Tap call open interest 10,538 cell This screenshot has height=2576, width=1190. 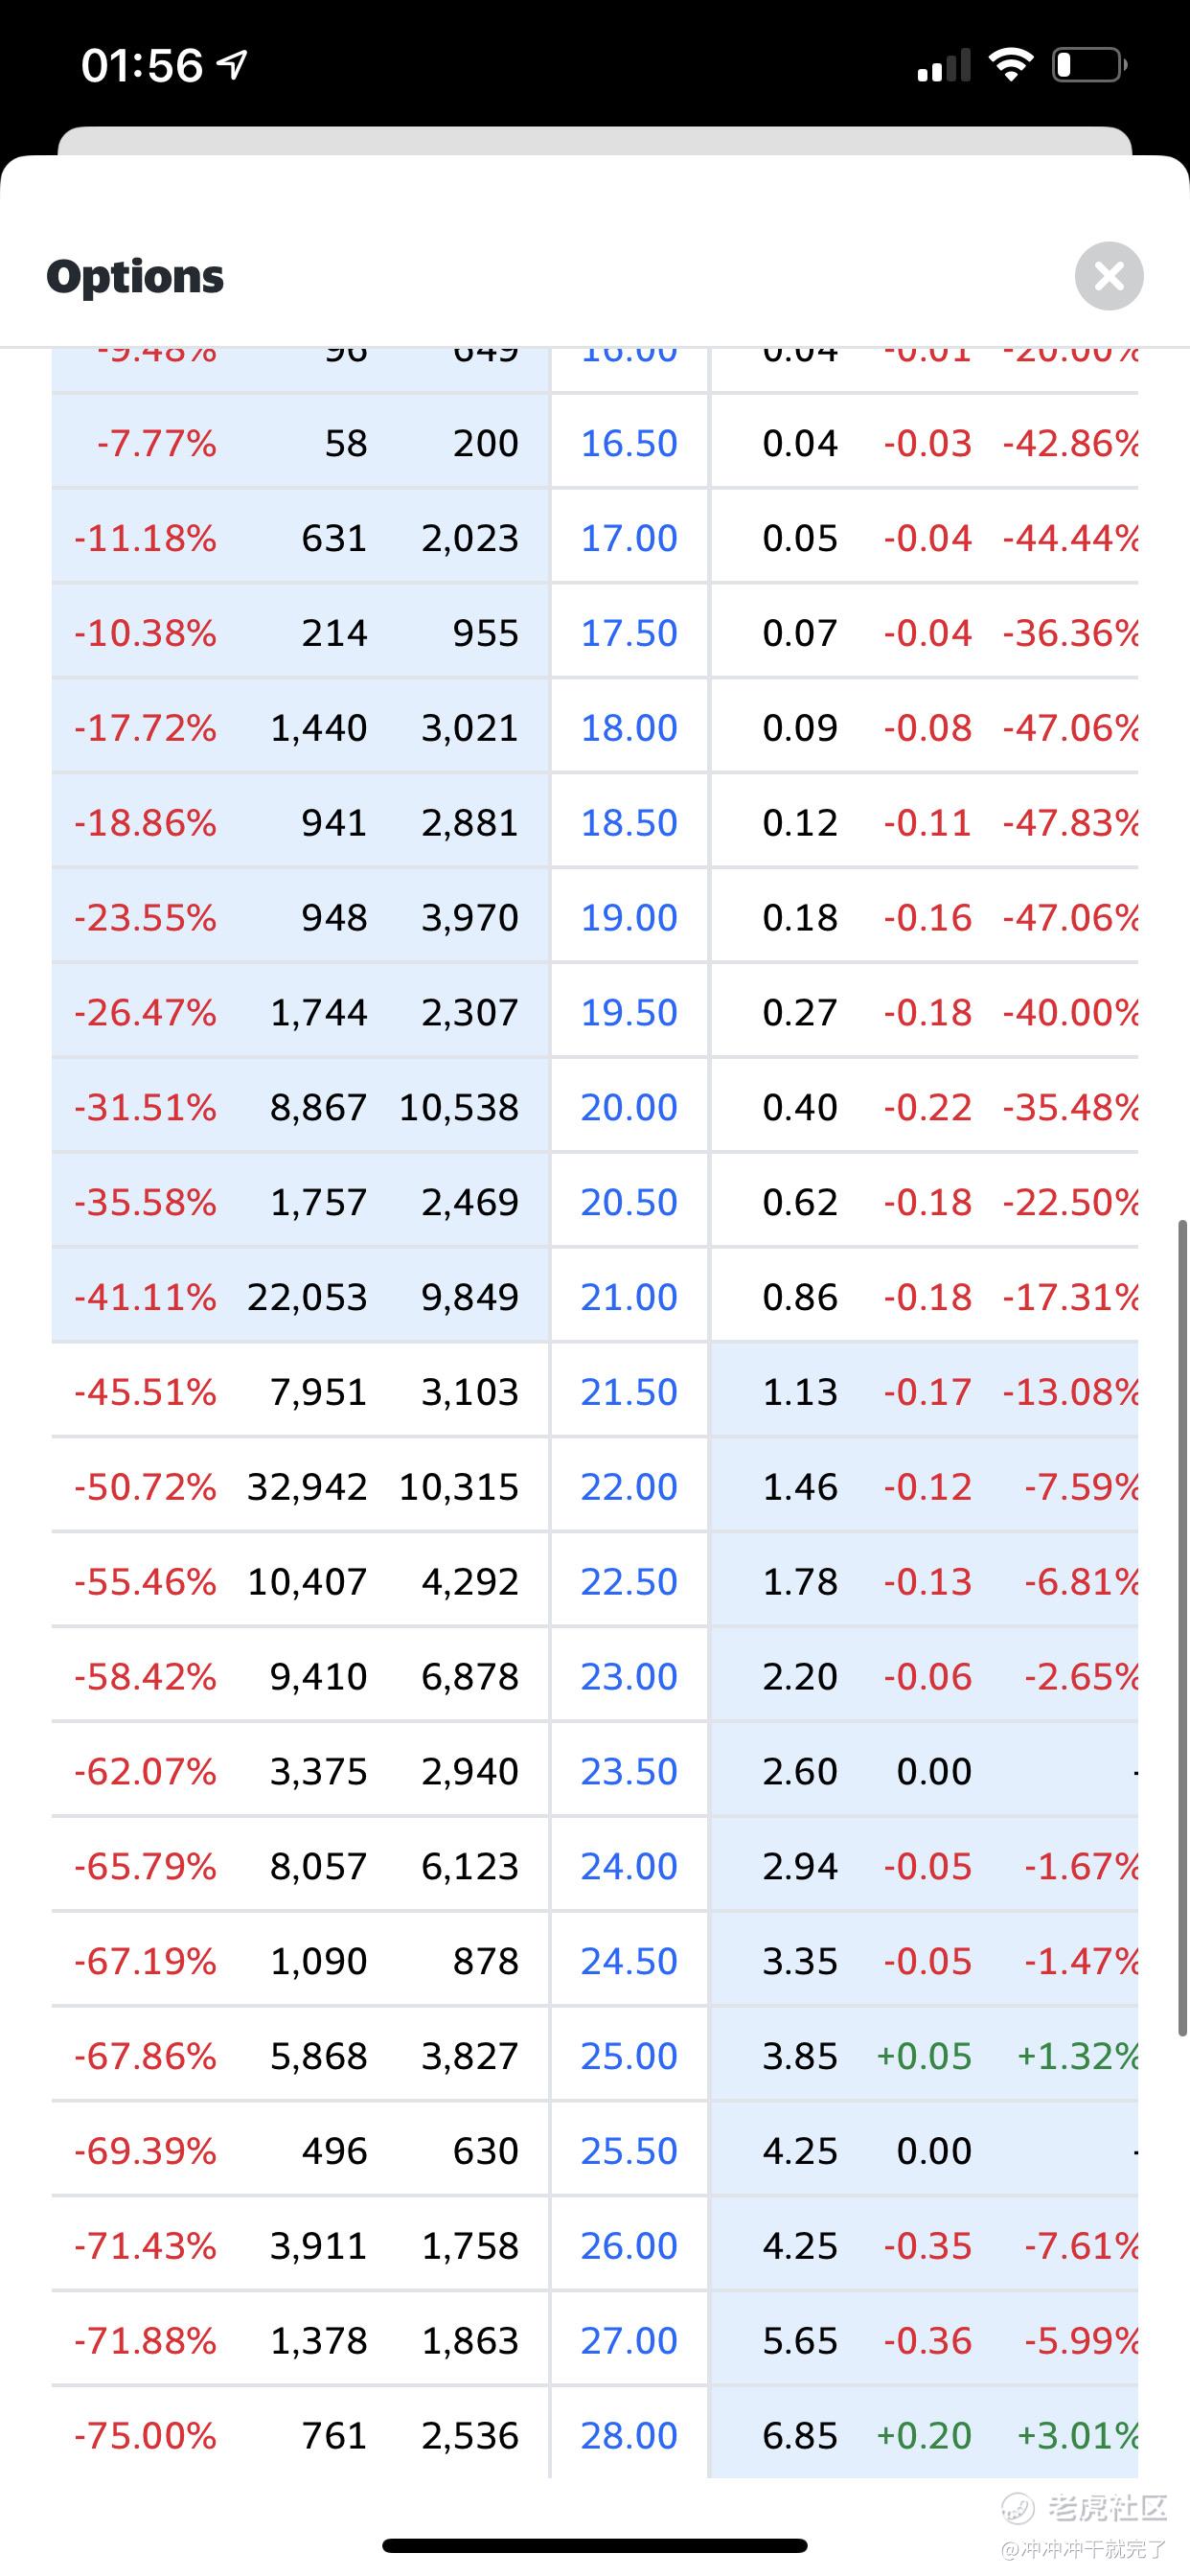coord(459,1107)
